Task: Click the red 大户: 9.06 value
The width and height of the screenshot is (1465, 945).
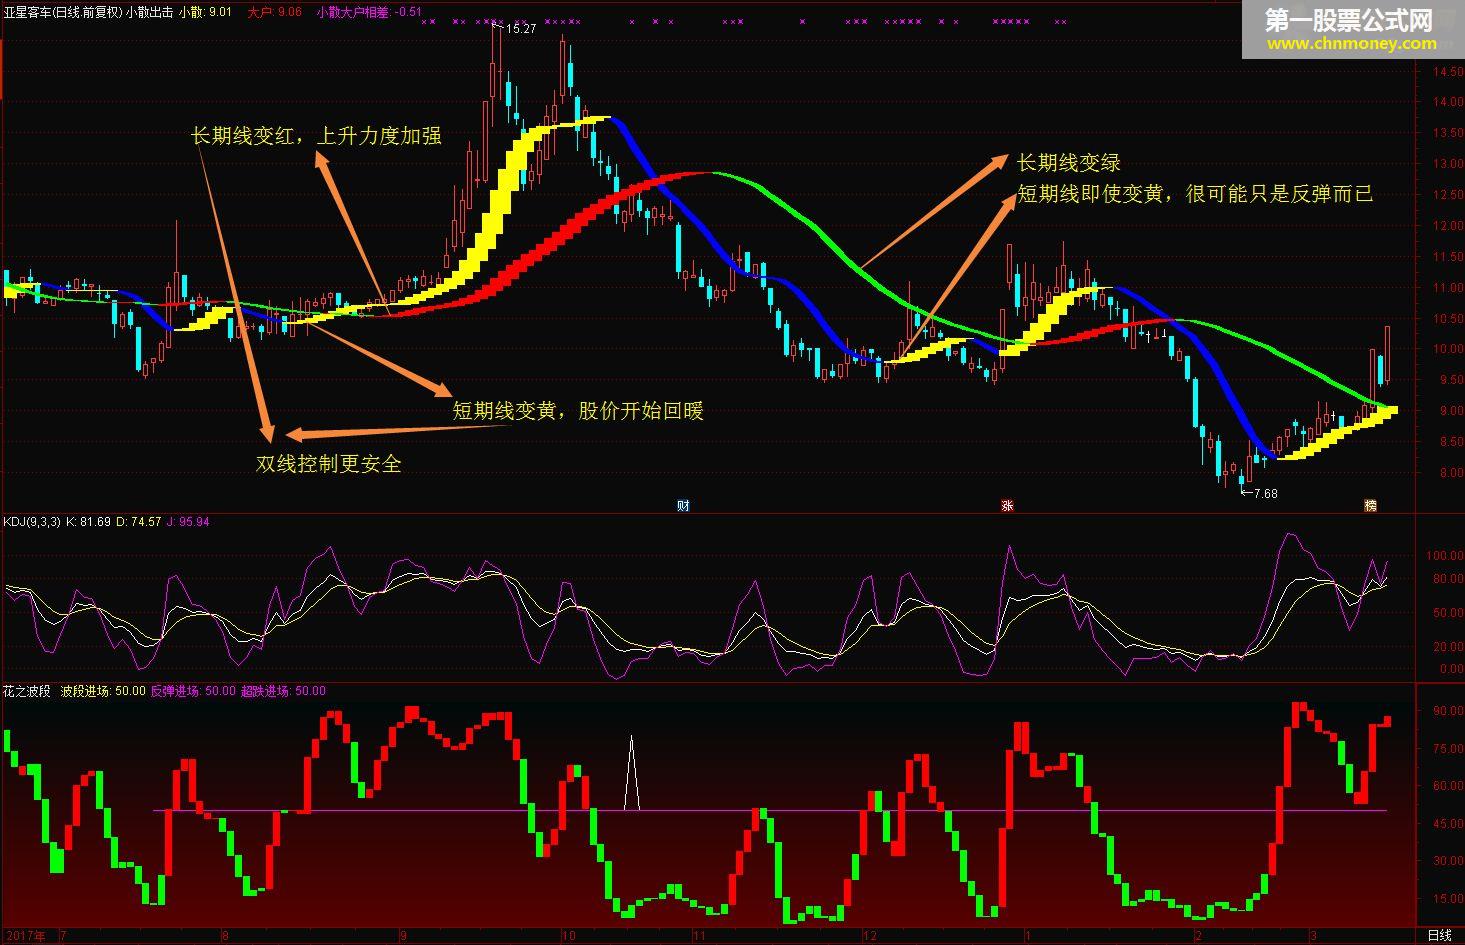Action: 274,12
